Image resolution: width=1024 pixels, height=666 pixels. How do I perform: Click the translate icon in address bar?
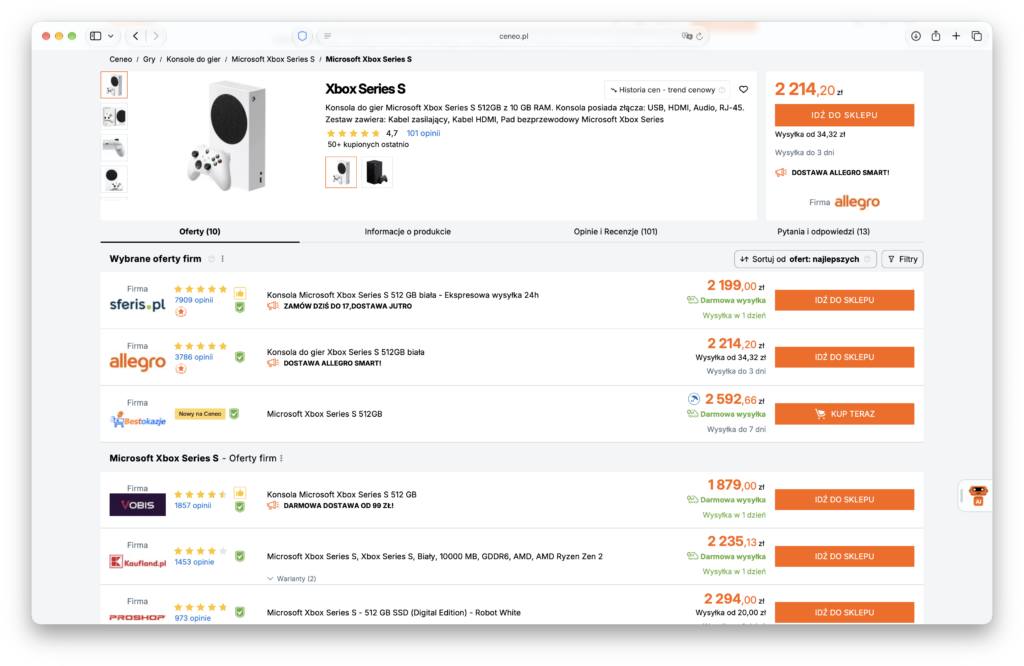(x=686, y=36)
